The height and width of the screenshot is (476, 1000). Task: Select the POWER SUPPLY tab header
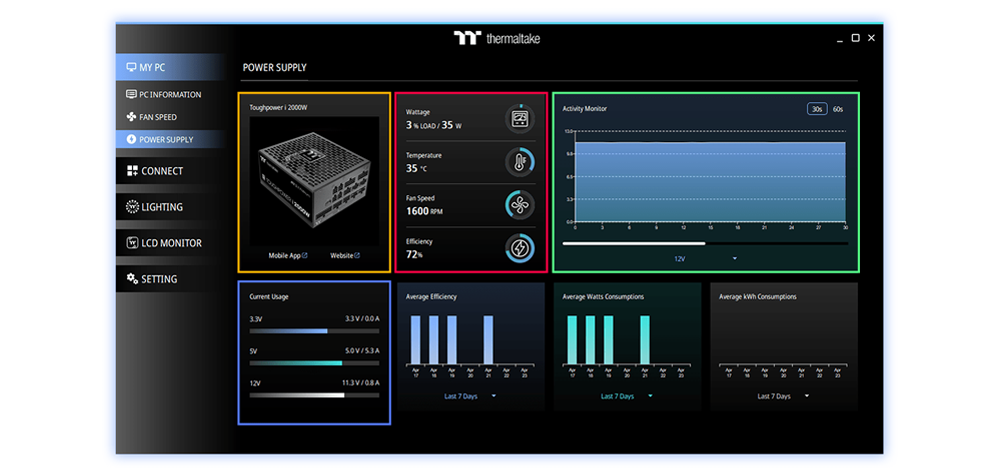click(x=274, y=68)
